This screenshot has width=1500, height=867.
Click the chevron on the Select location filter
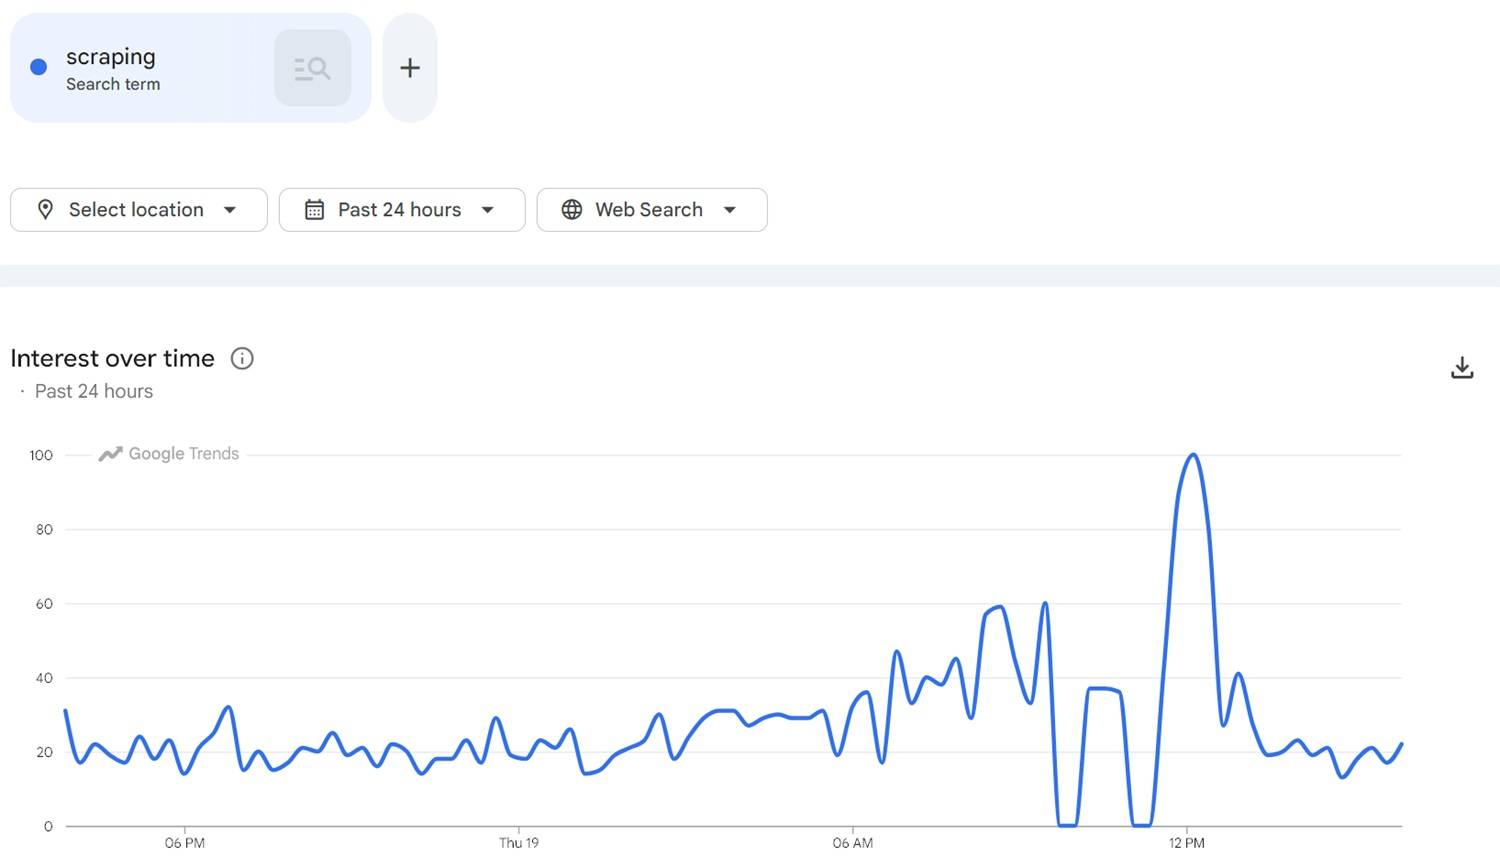229,210
